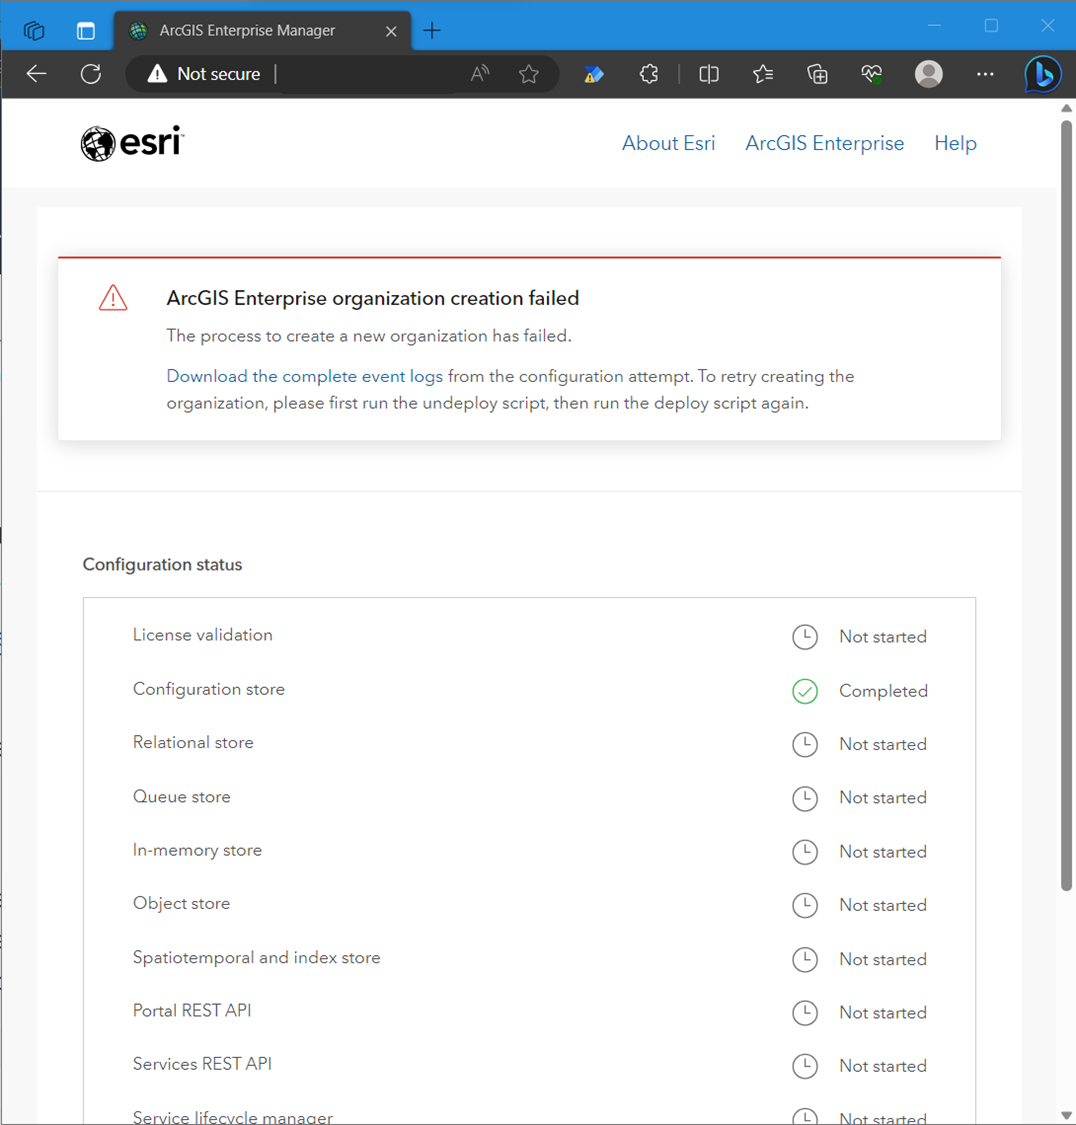Click the clock icon beside In-memory store

click(x=805, y=852)
